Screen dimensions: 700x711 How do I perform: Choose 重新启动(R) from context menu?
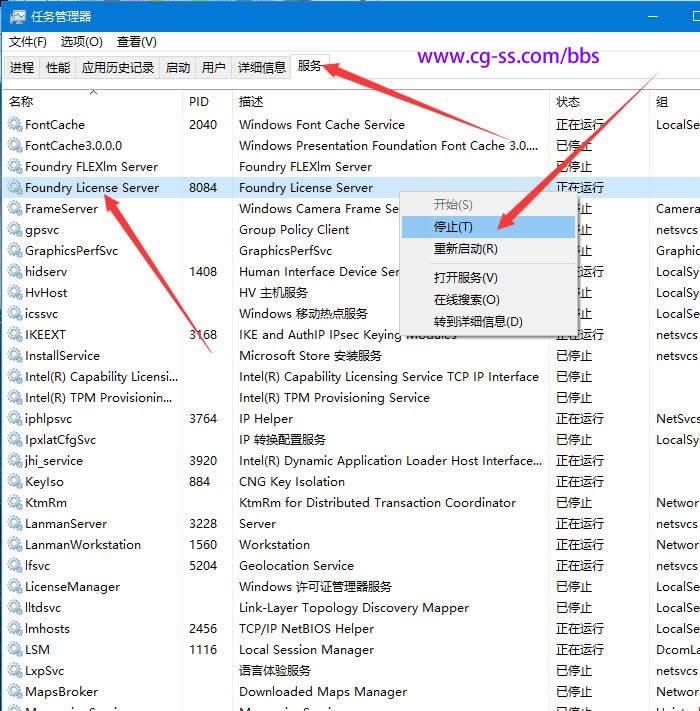click(465, 249)
